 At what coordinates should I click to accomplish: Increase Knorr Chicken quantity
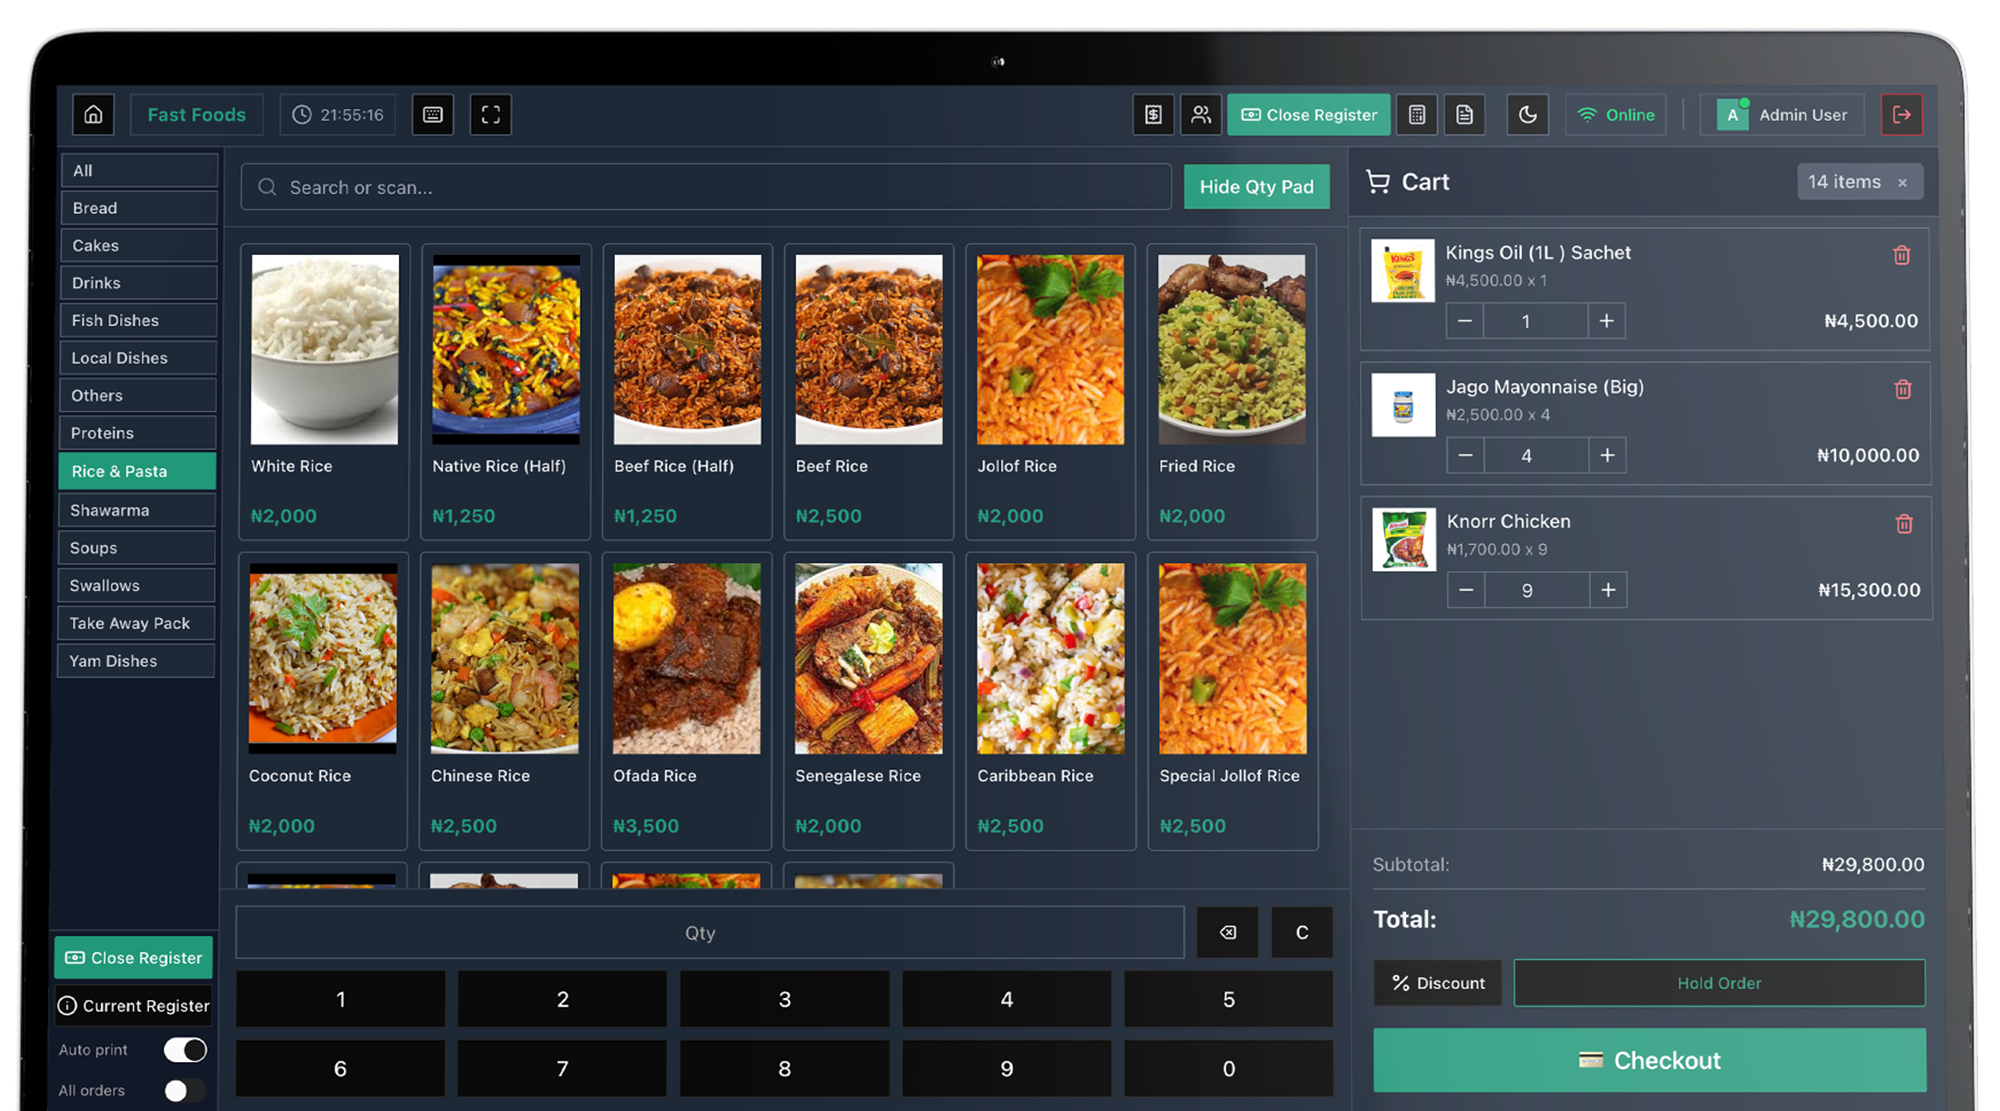1608,590
